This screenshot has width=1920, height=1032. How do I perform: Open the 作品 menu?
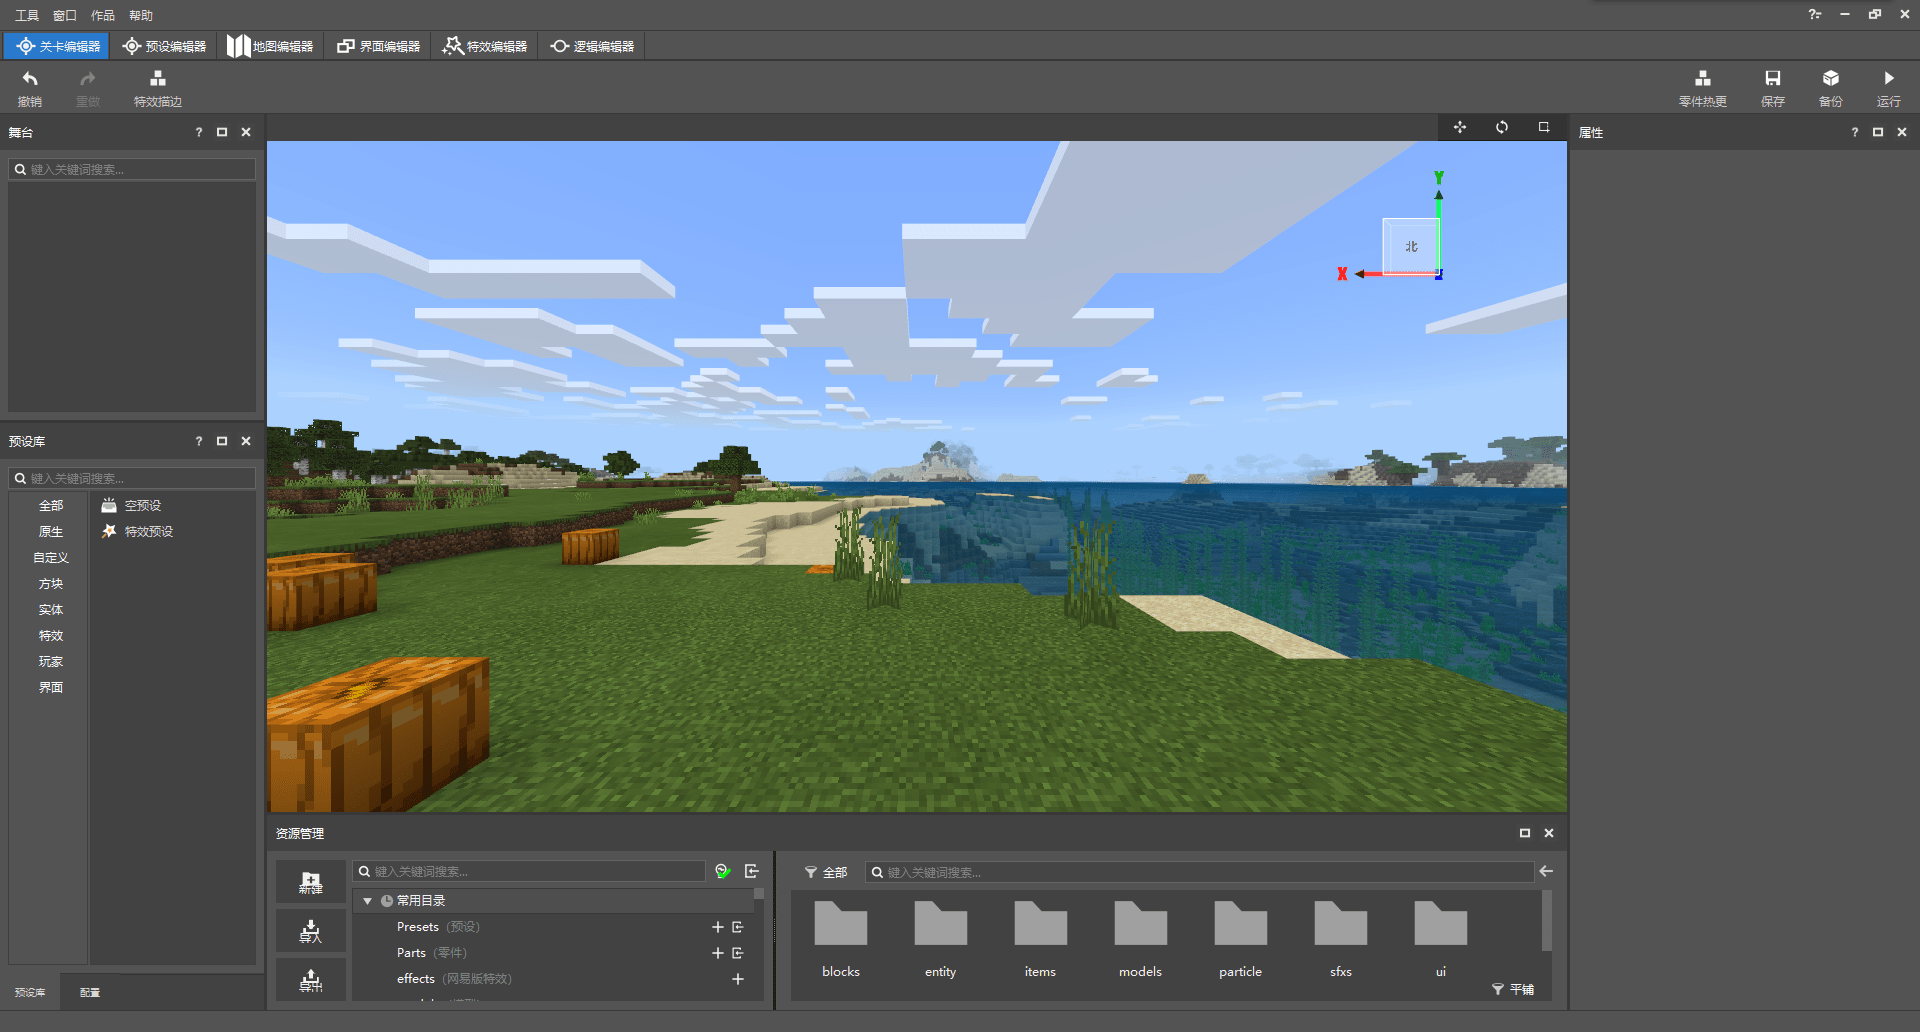click(103, 15)
